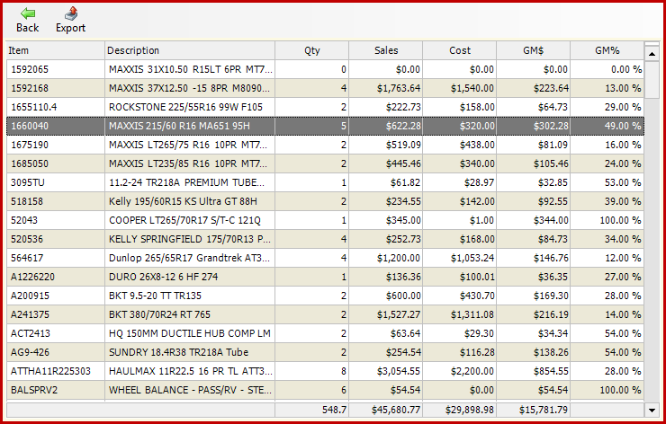Click the scroll down arrow of the table

click(x=652, y=410)
